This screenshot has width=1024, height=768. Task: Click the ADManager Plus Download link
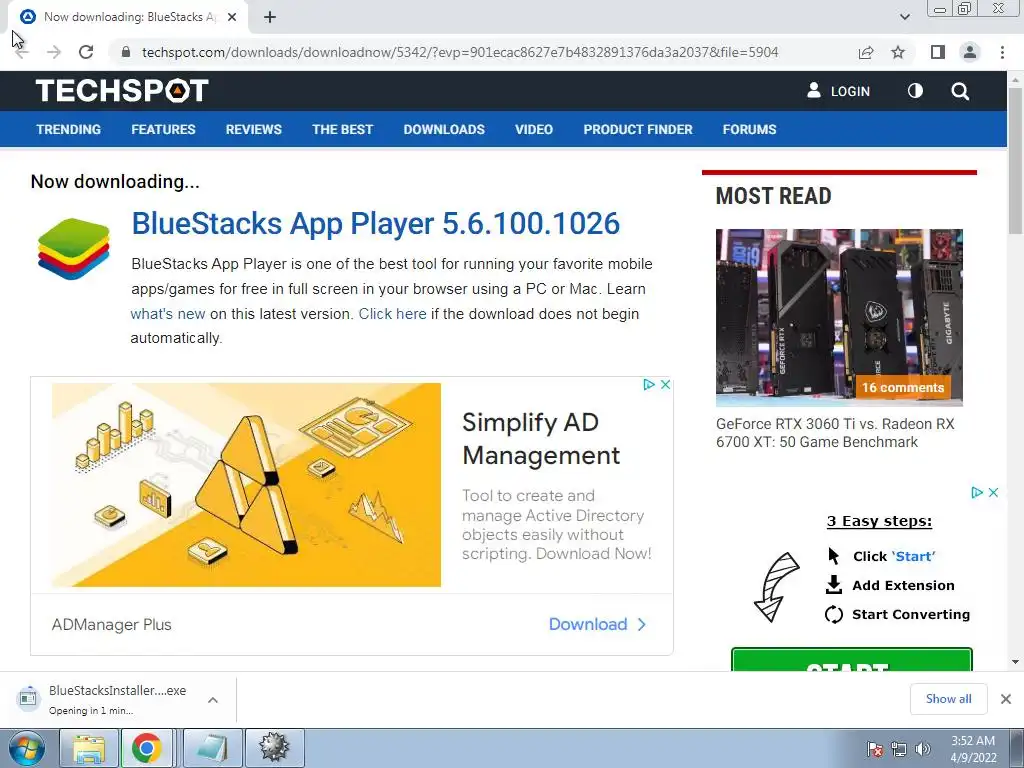598,624
